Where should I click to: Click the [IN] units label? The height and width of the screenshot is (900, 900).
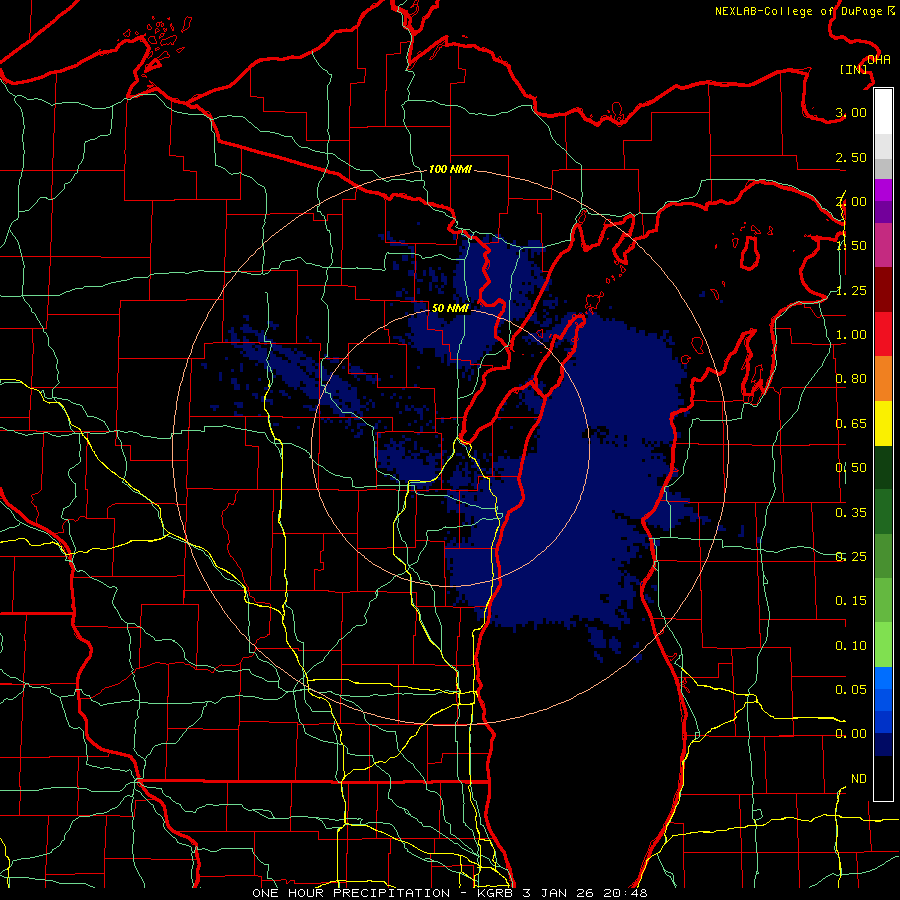(x=854, y=69)
